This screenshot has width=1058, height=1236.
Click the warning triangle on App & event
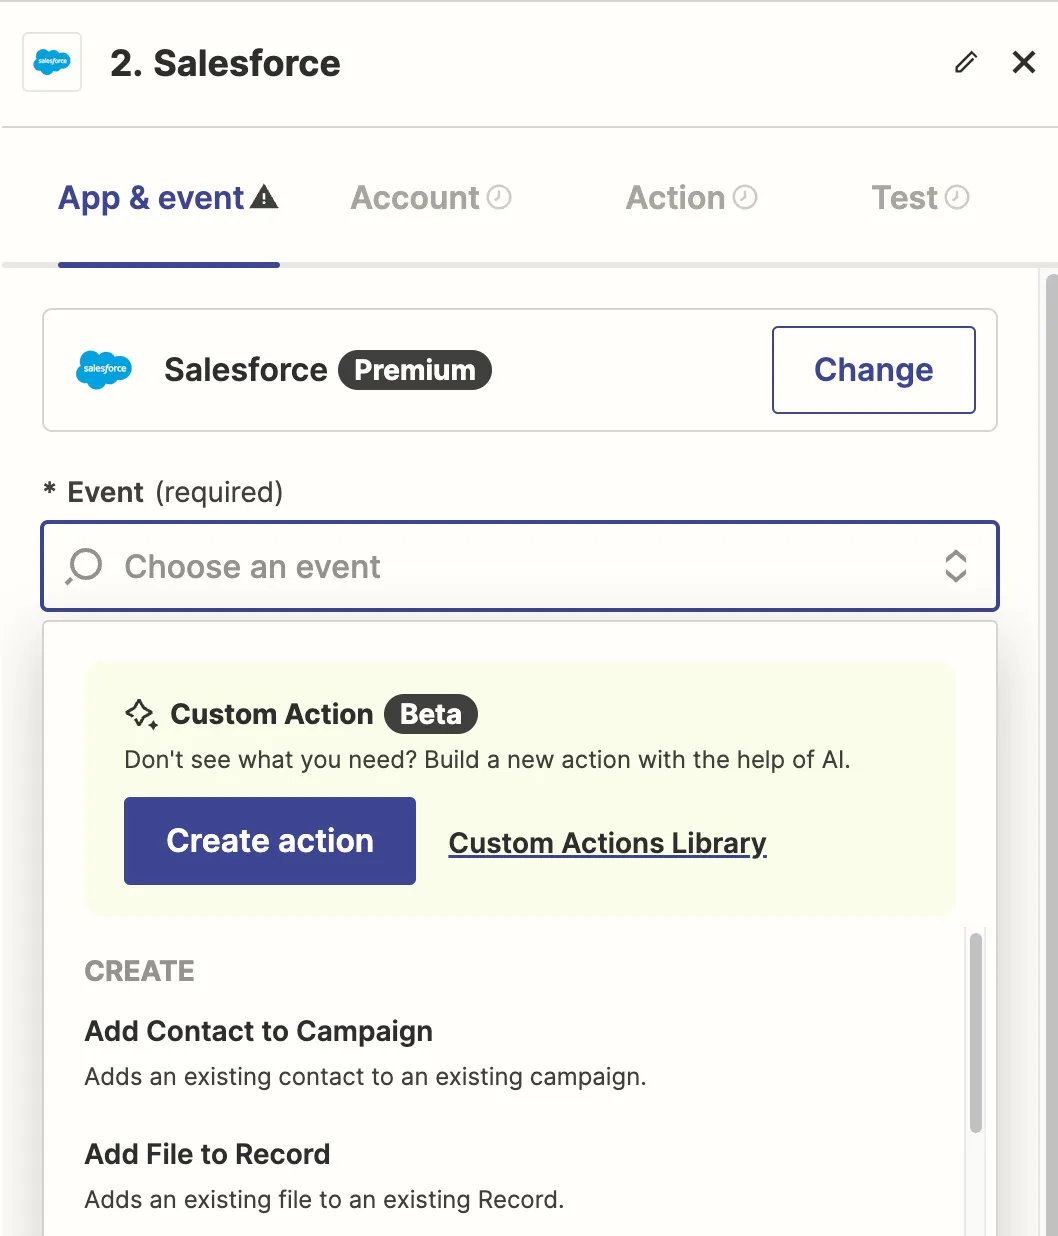pos(264,196)
